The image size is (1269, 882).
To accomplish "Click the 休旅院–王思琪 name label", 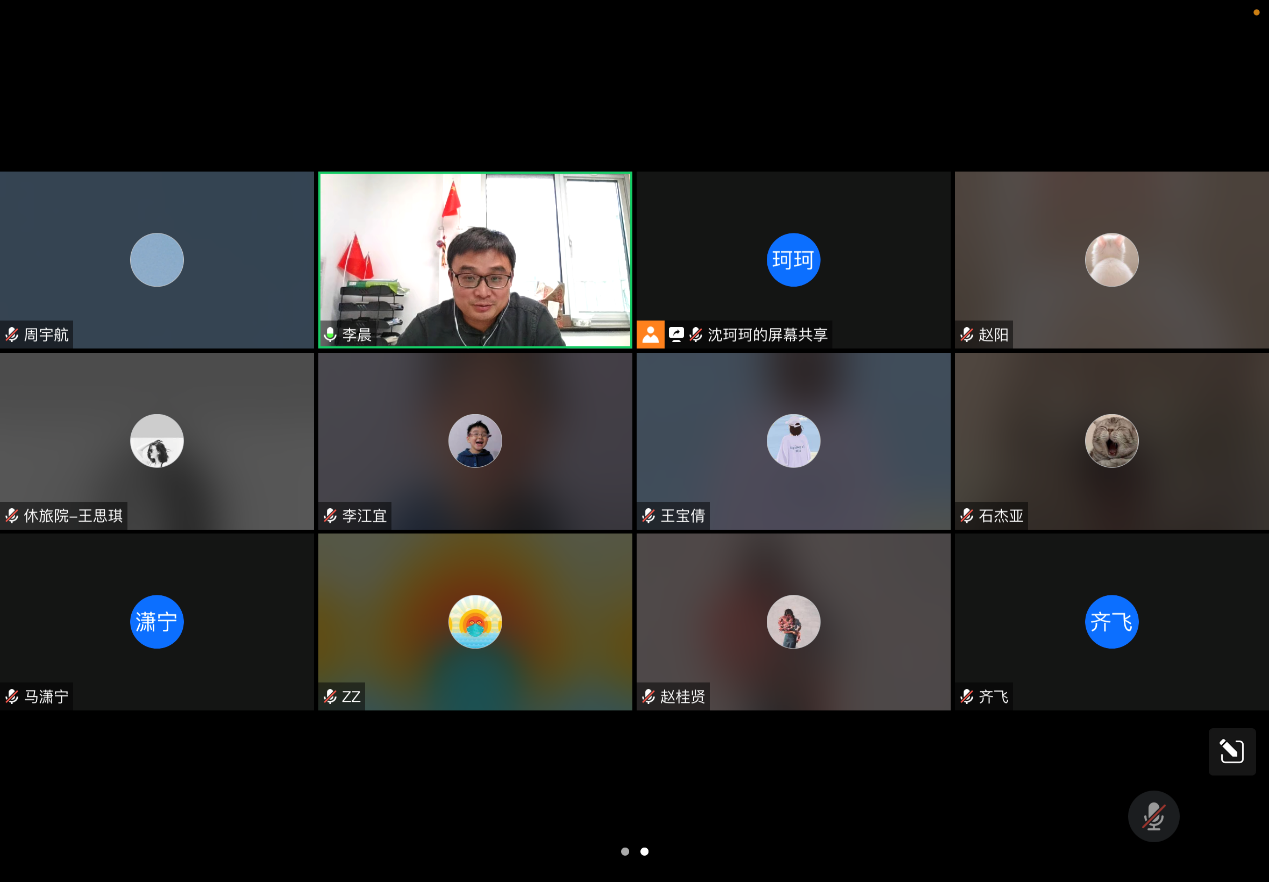I will (x=73, y=516).
